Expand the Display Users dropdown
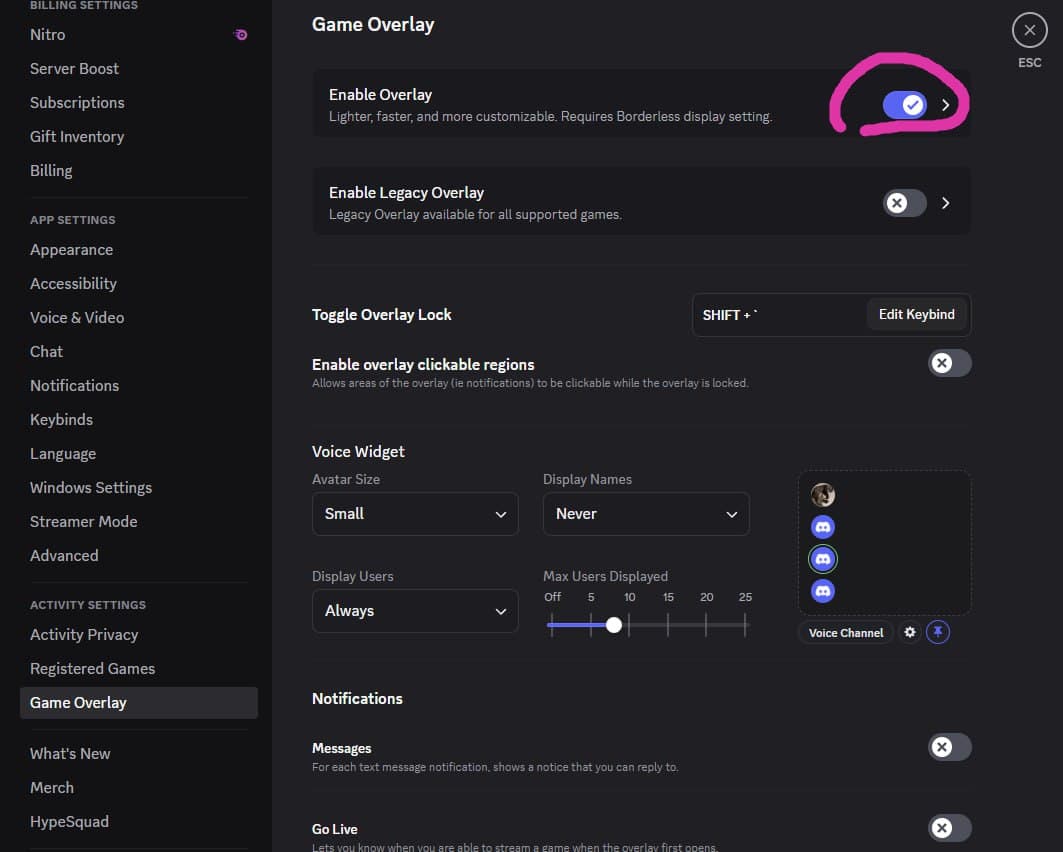 pyautogui.click(x=415, y=611)
